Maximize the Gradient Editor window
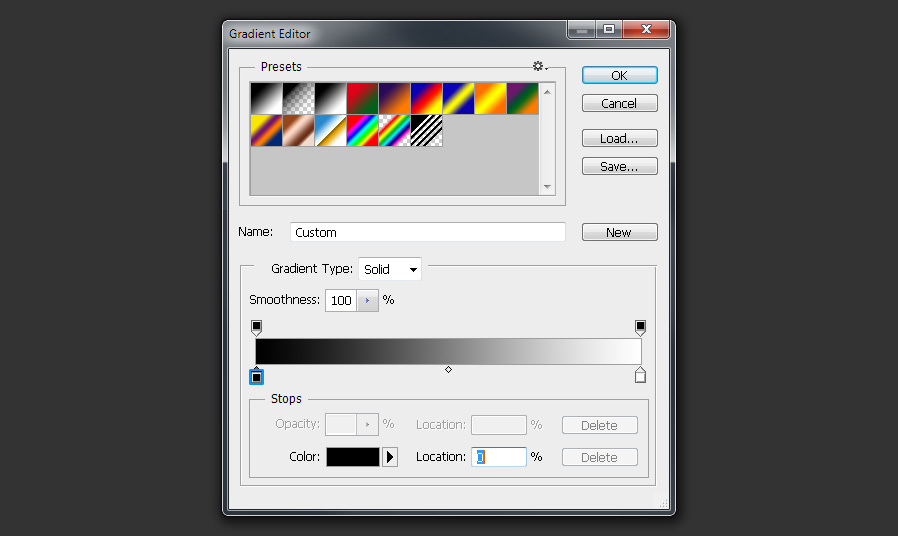Image resolution: width=898 pixels, height=536 pixels. point(609,29)
